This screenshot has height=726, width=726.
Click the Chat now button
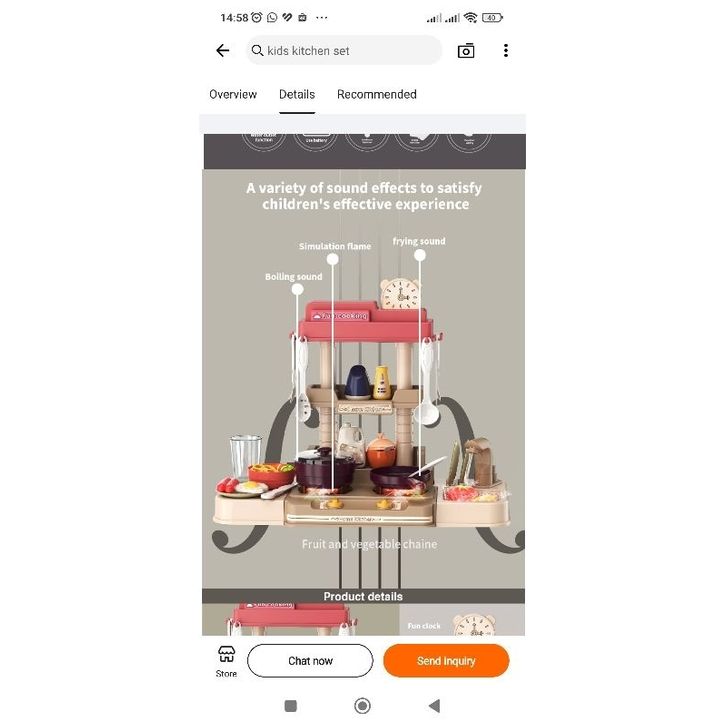coord(310,661)
